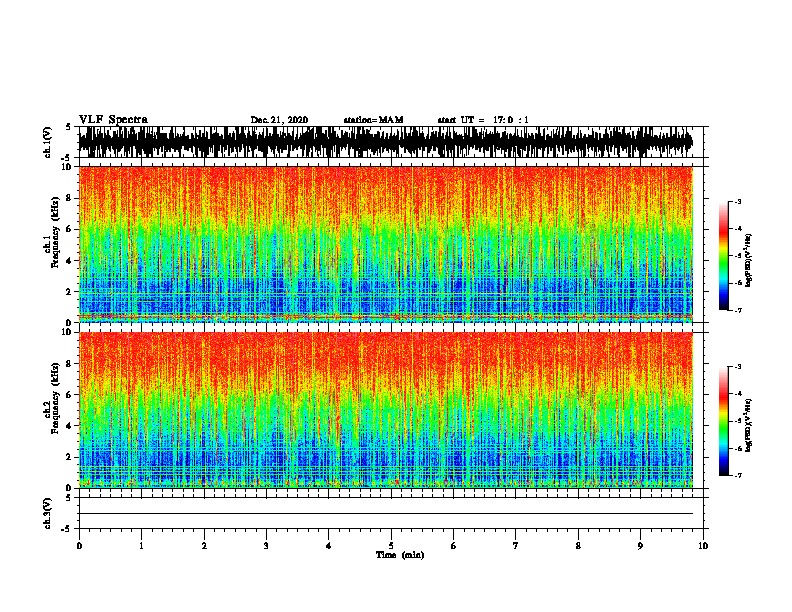Click the 4 kHz tick on ch.2 frequency axis
Image resolution: width=792 pixels, height=612 pixels.
[70, 426]
